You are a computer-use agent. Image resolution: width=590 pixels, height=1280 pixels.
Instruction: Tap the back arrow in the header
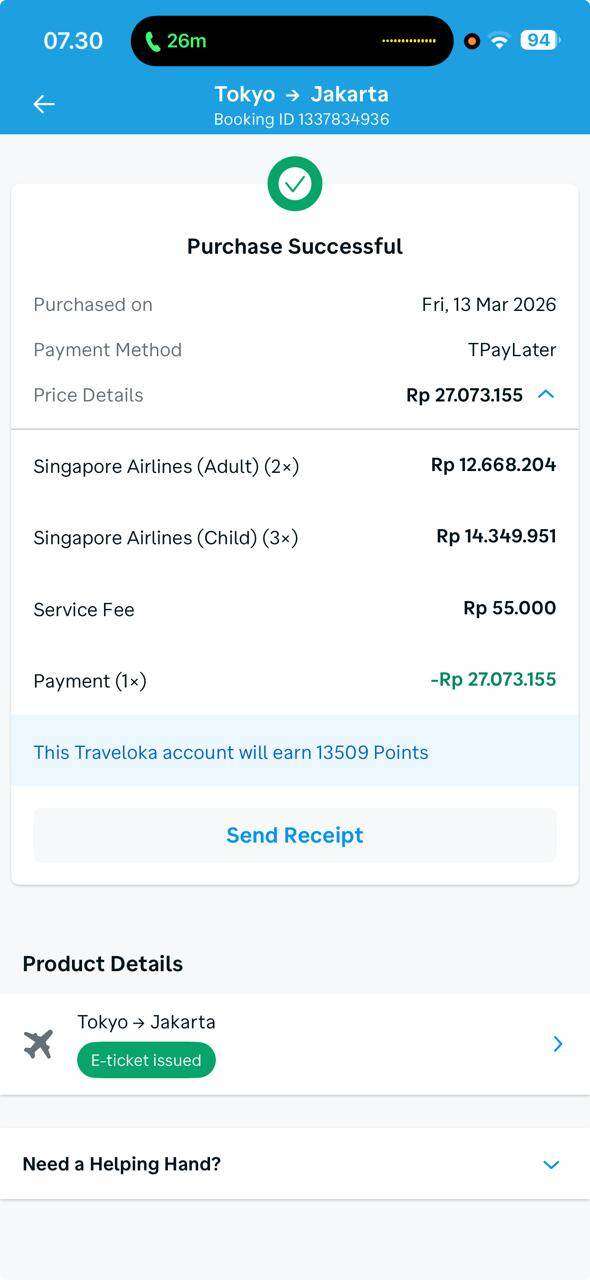[44, 103]
